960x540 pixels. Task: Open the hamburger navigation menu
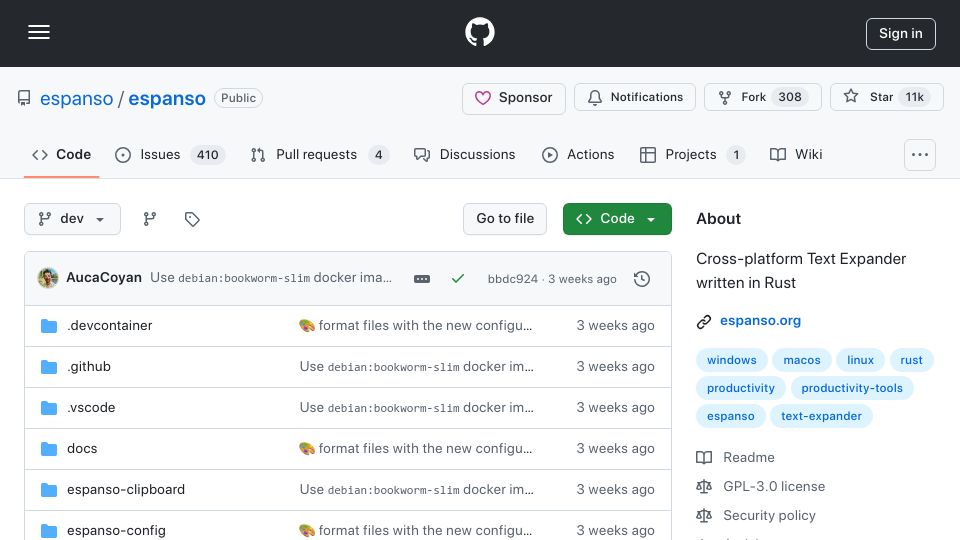click(39, 32)
